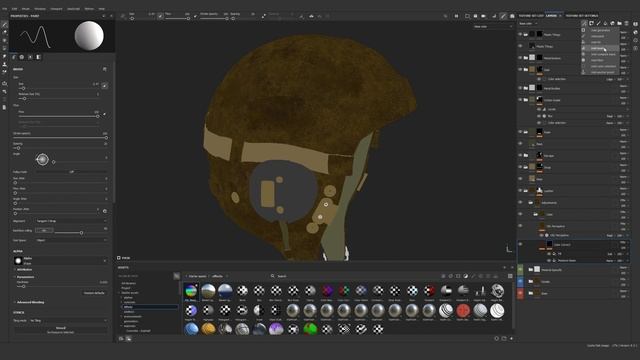Open blend mode dropdown of Plastic Things folder
Image resolution: width=640 pixels, height=360 pixels.
tap(624, 32)
